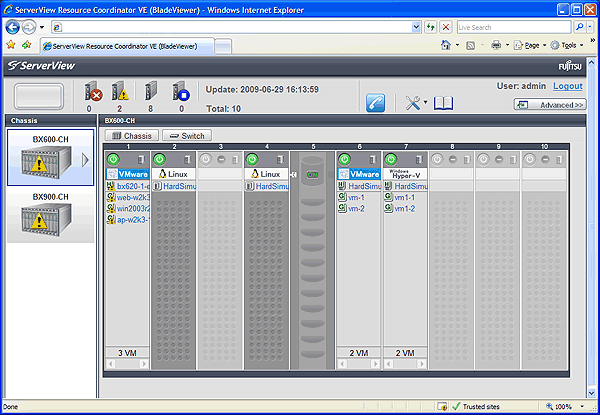Select the BX600-CH chassis

point(50,157)
